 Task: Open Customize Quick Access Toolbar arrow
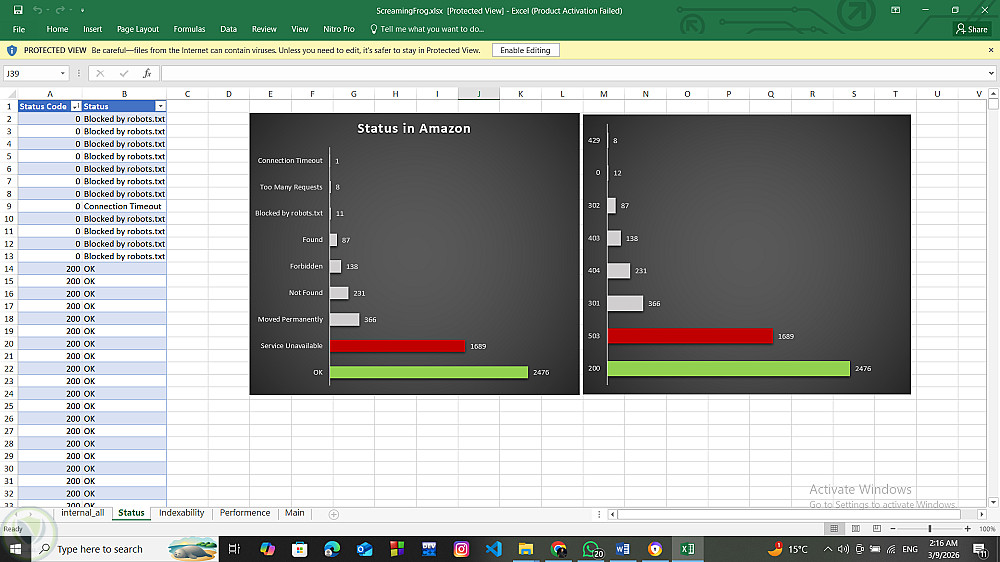82,11
